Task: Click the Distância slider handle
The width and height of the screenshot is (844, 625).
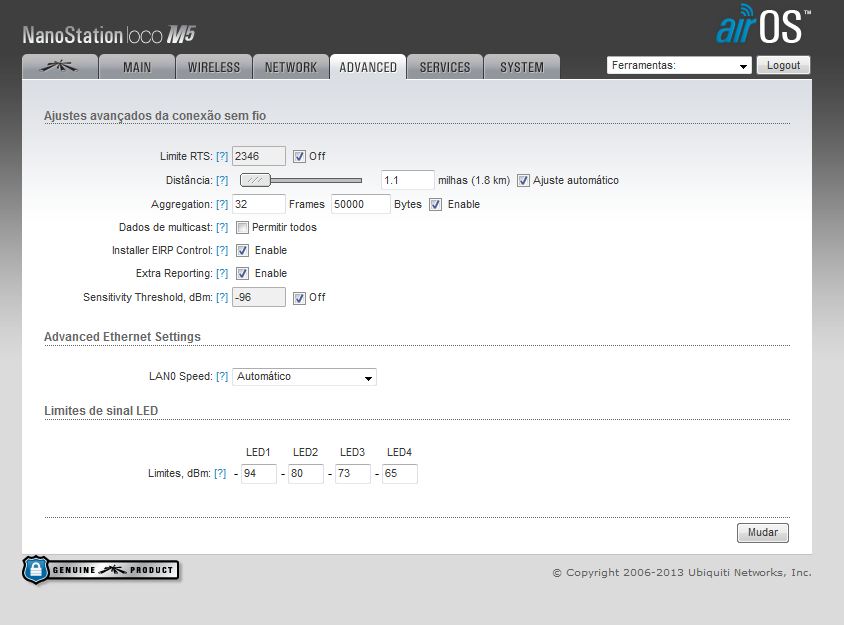Action: click(255, 180)
